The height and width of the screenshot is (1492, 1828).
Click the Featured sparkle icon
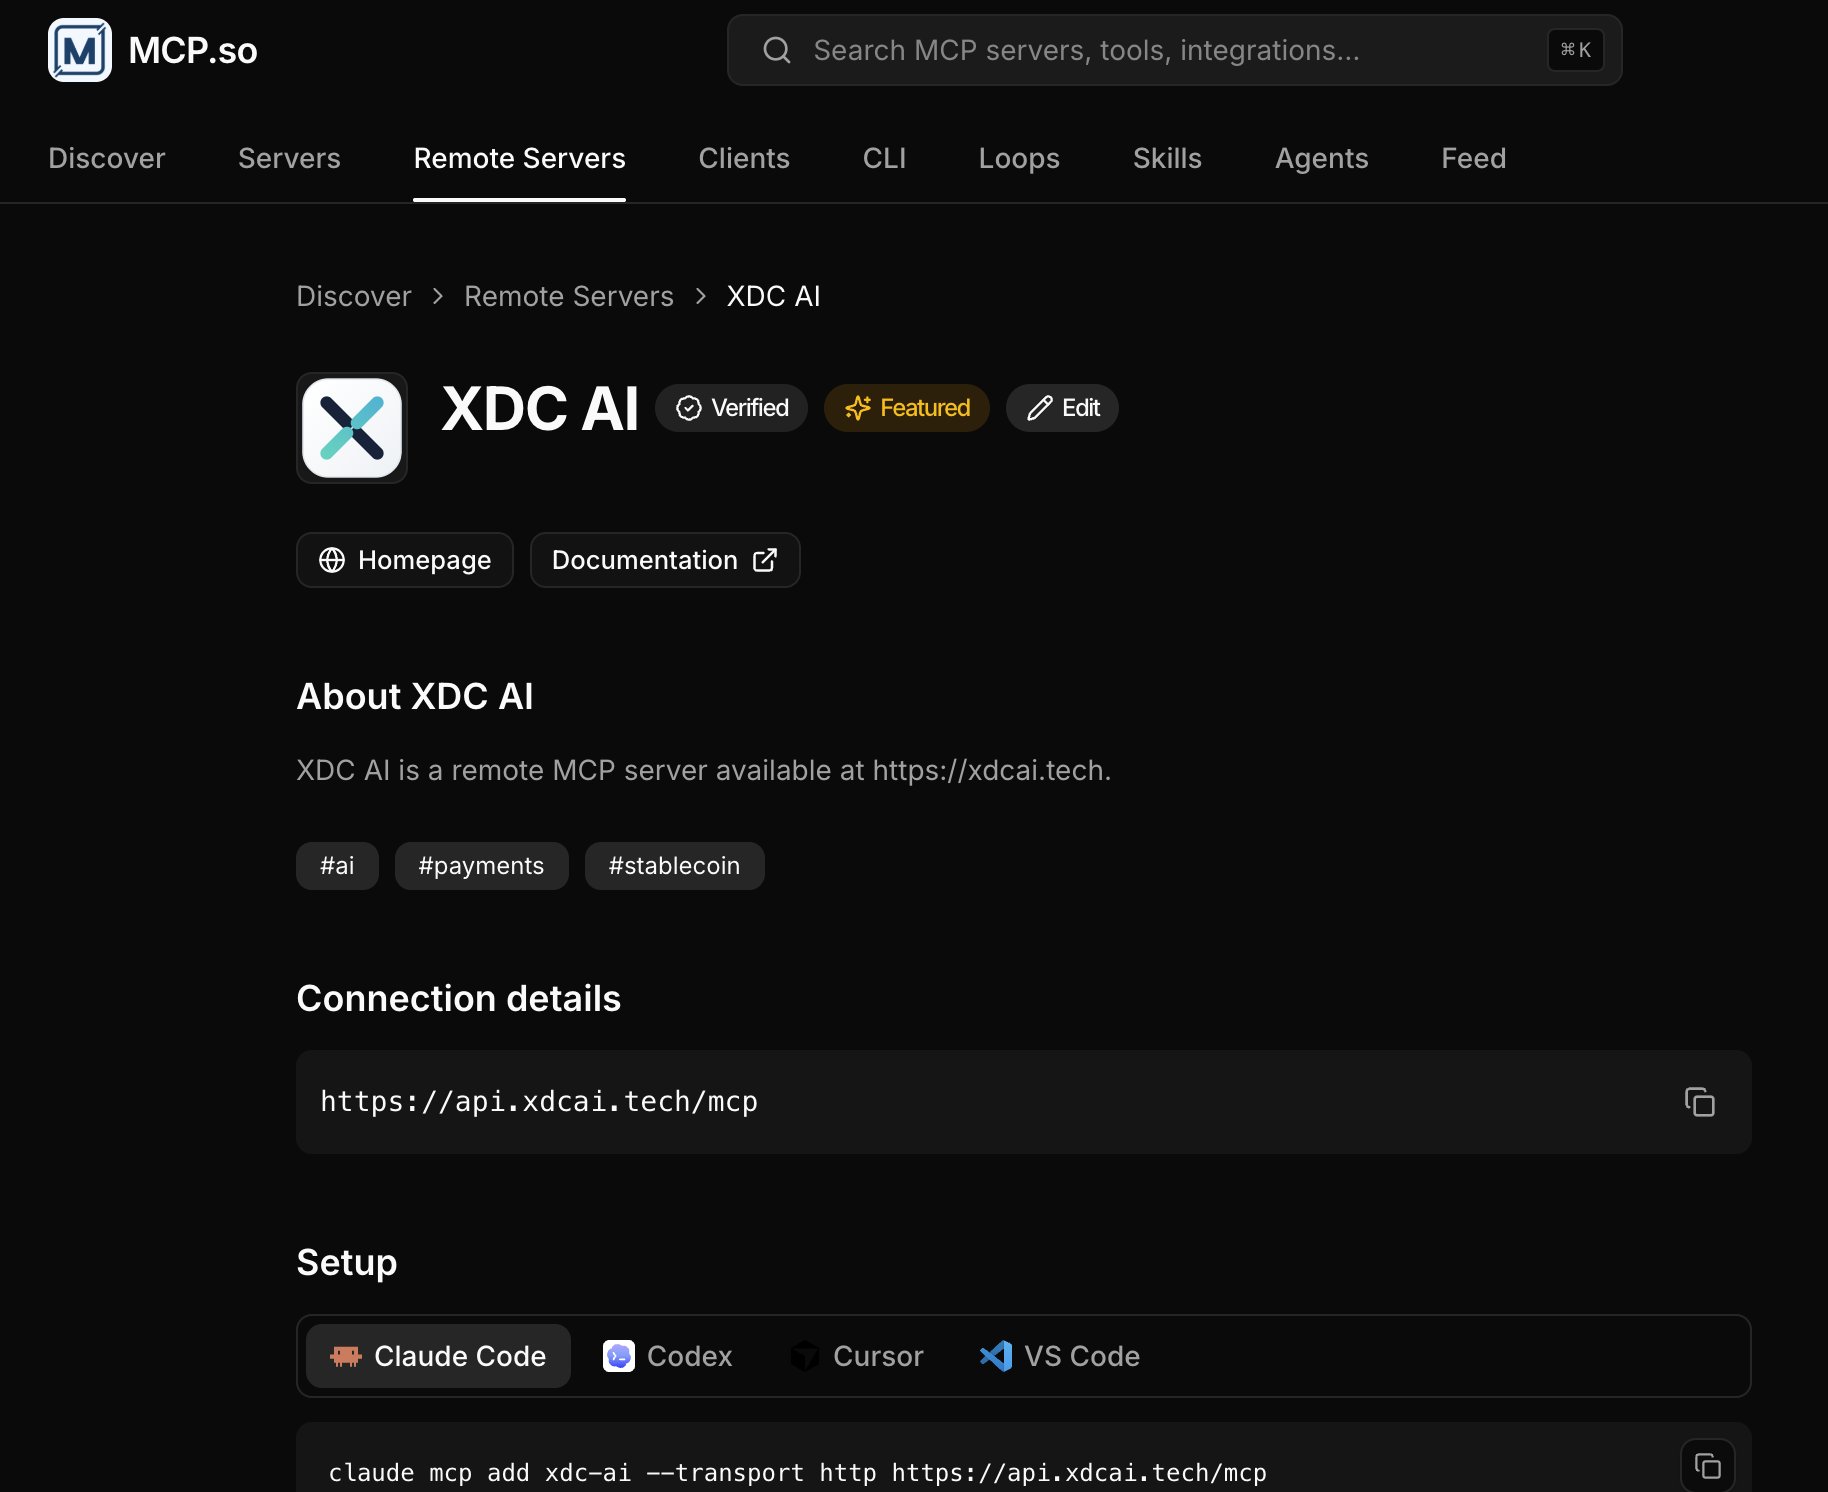858,408
